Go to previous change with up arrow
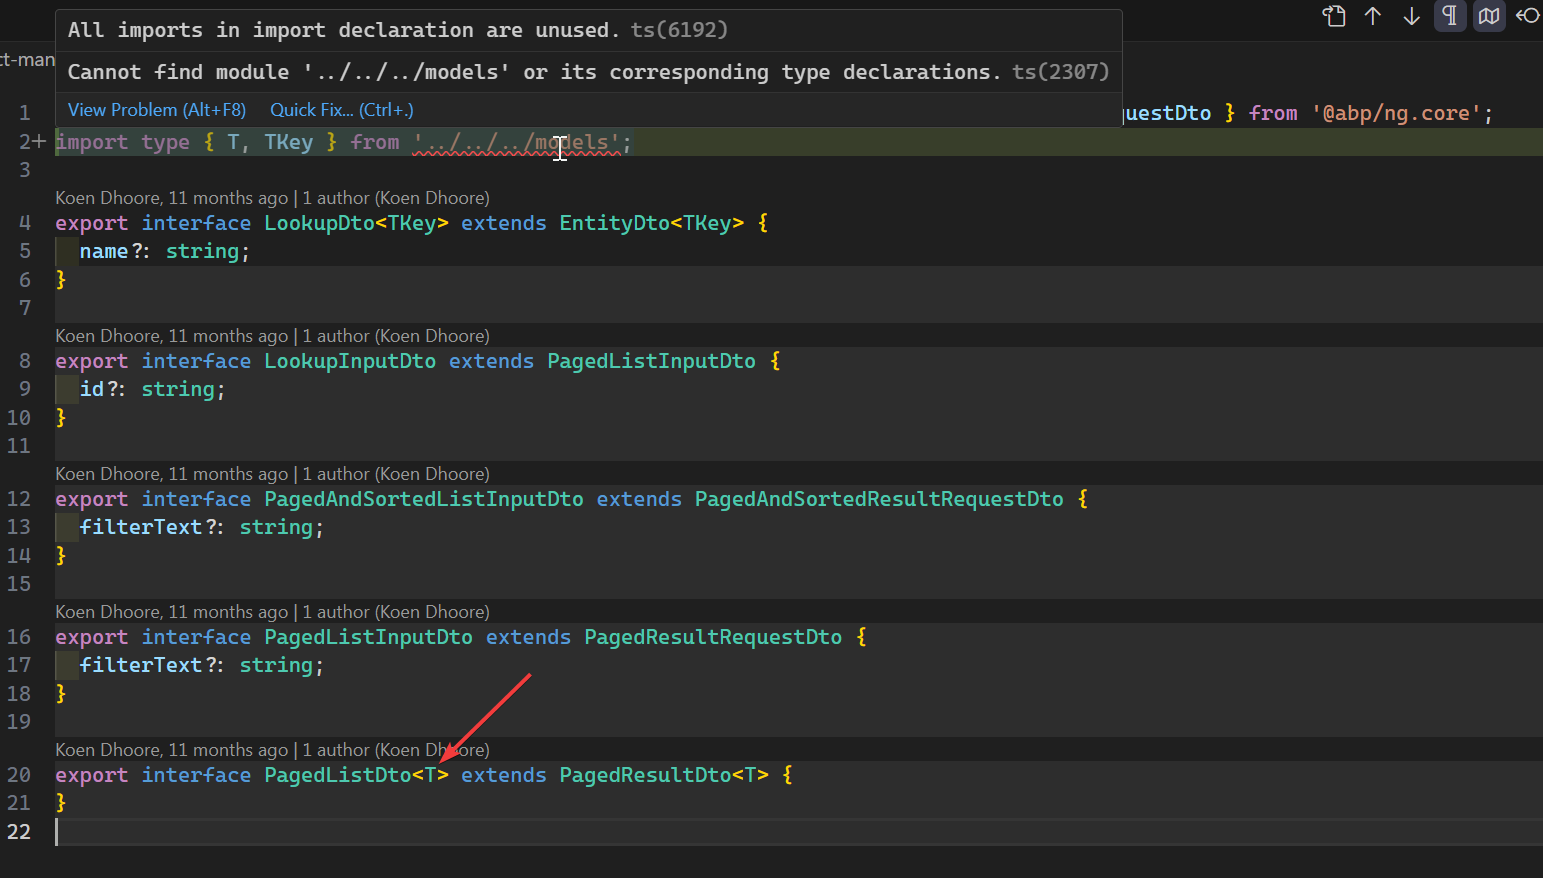Image resolution: width=1543 pixels, height=878 pixels. [1373, 16]
